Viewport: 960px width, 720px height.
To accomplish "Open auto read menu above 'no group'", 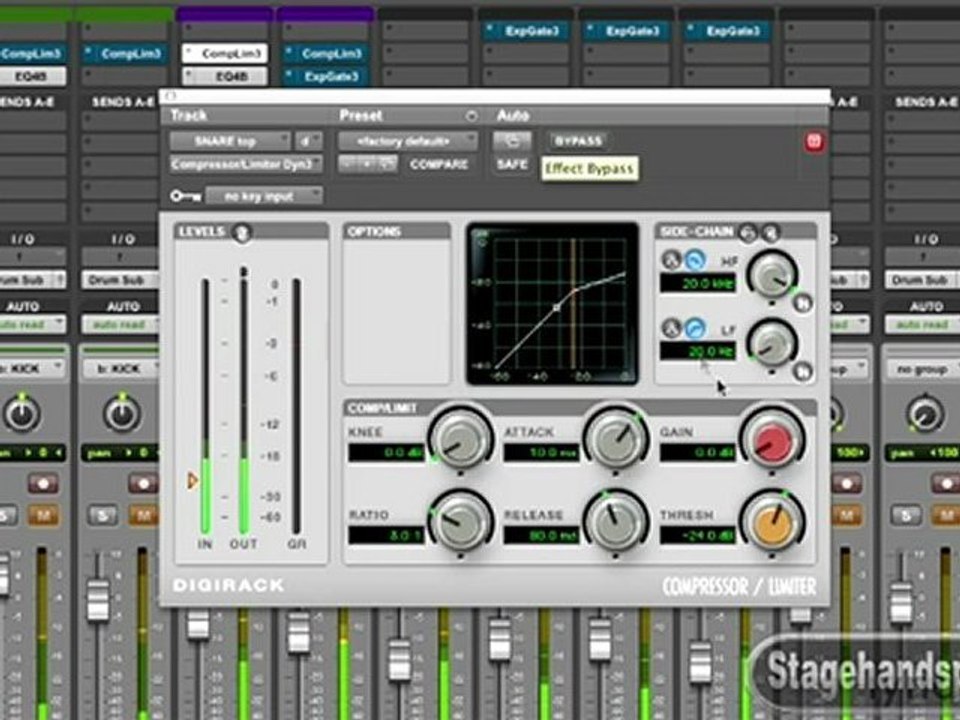I will (x=922, y=324).
